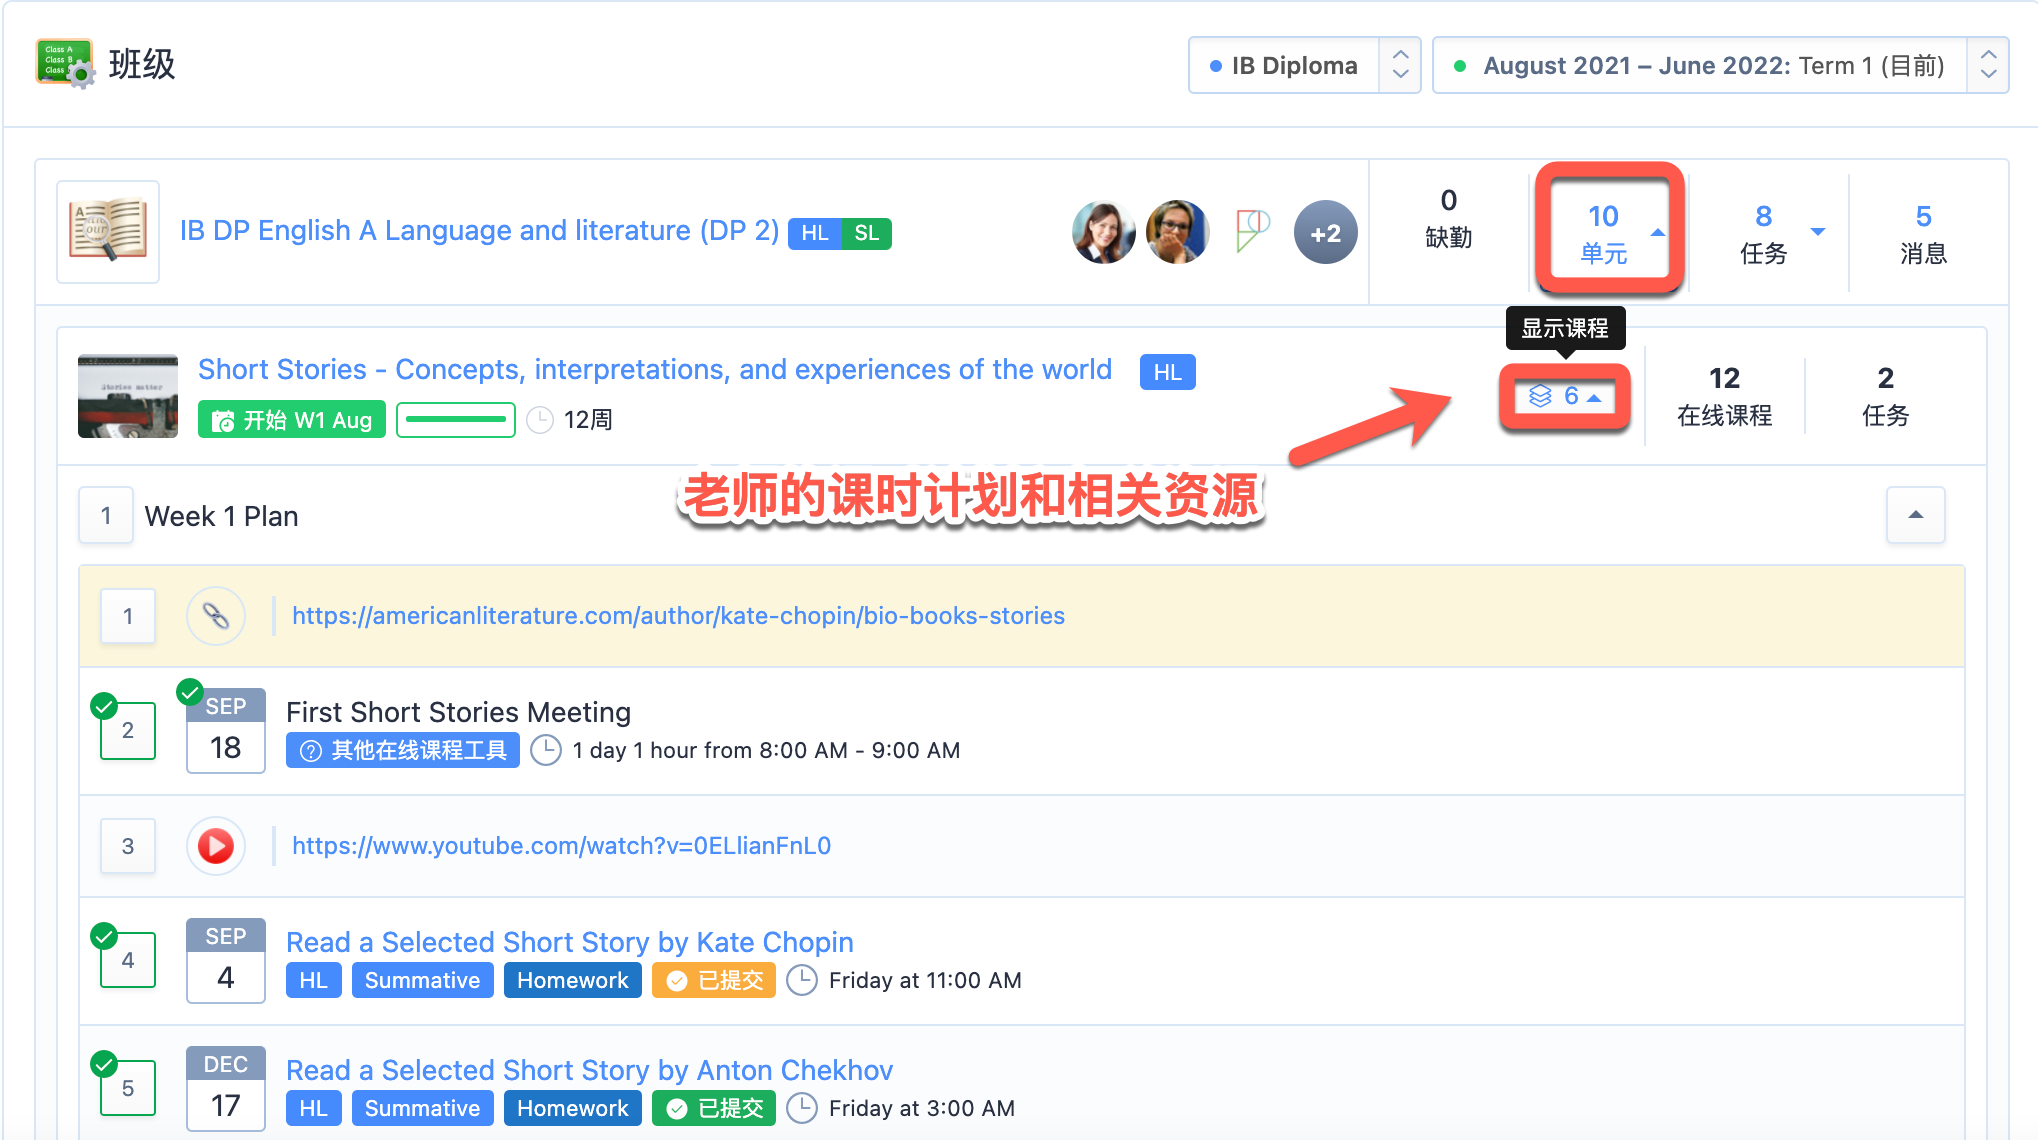Viewport: 2038px width, 1140px height.
Task: View the 0 缺勤 absences count
Action: (1448, 218)
